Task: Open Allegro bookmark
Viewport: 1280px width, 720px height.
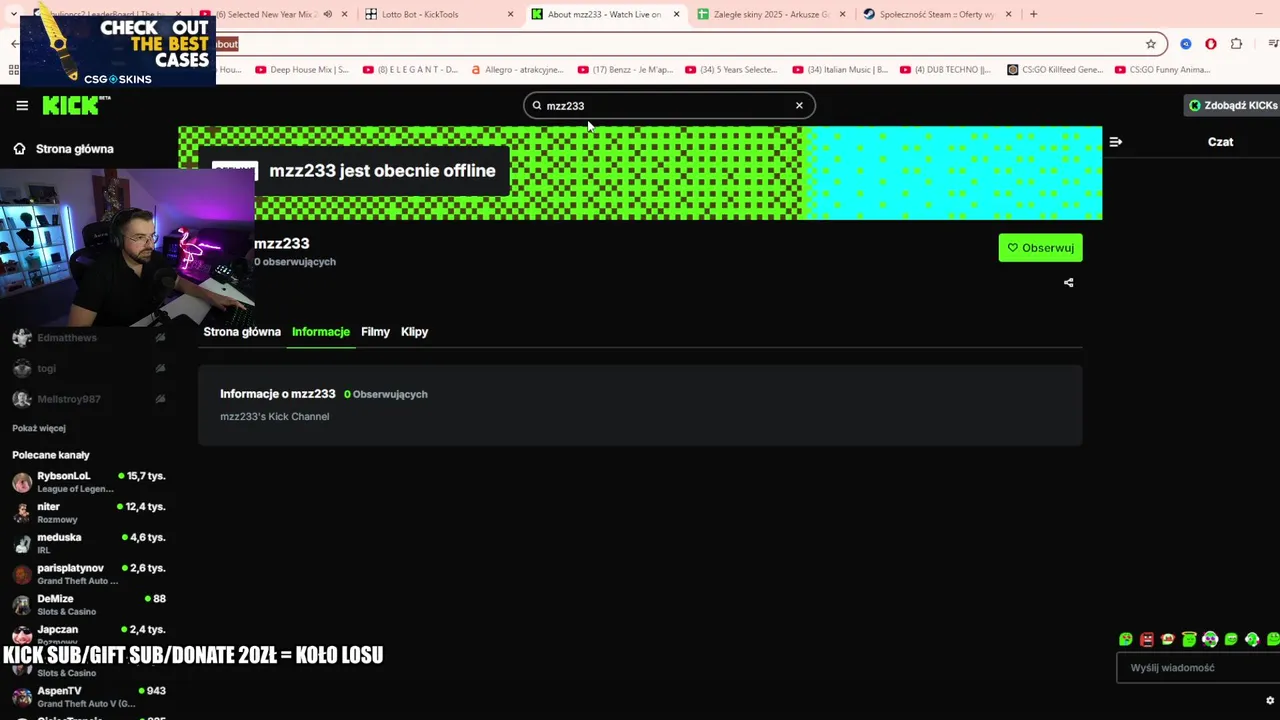Action: coord(516,70)
